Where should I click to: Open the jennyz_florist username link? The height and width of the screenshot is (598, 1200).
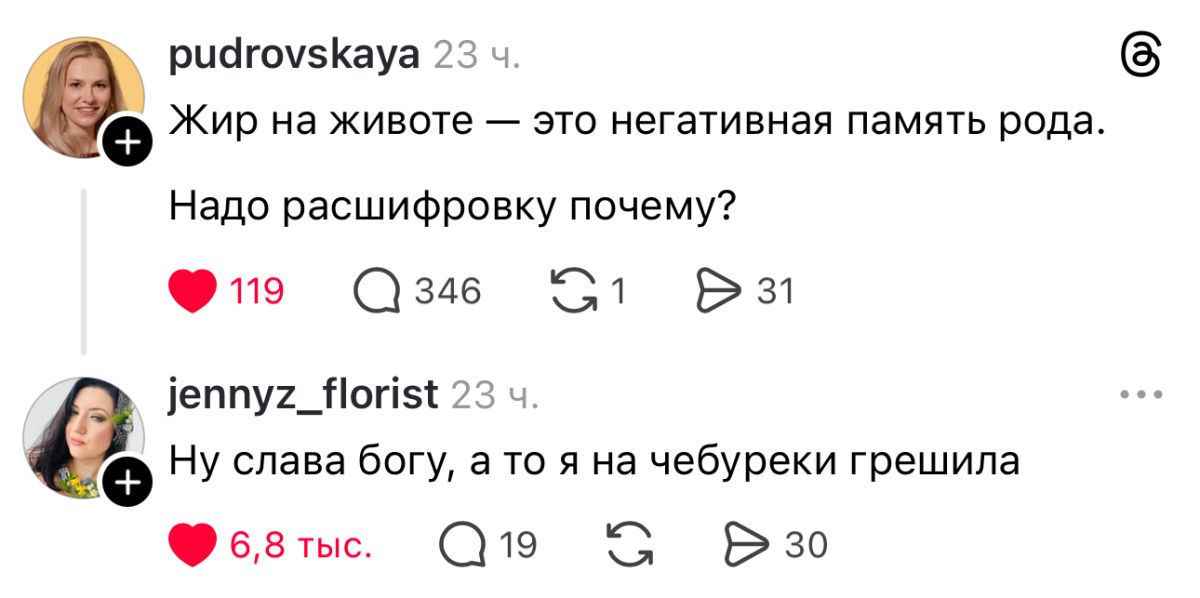(x=304, y=395)
